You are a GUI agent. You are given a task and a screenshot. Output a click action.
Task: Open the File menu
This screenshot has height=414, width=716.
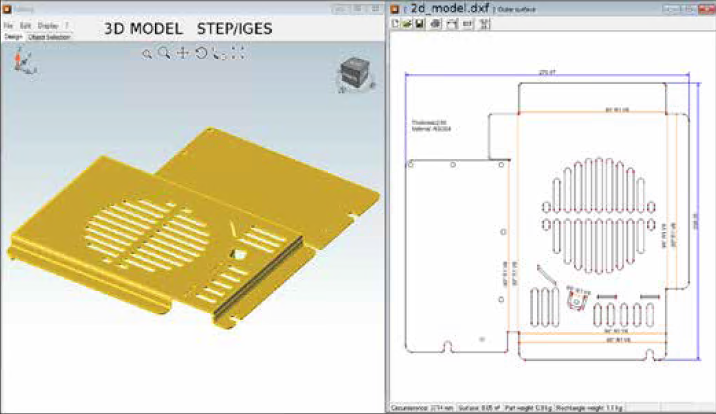(8, 25)
